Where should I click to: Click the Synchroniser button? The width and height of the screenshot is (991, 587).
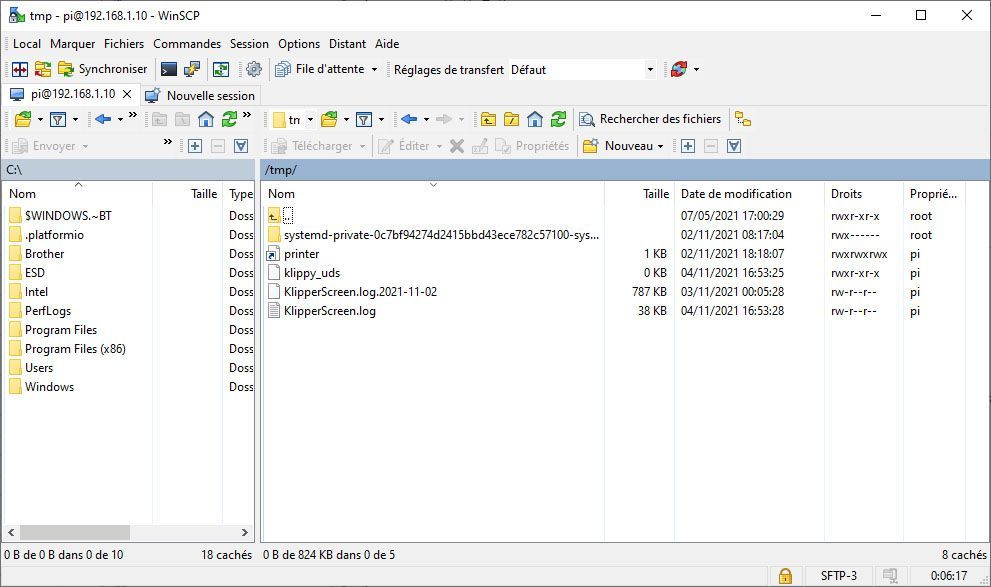102,69
